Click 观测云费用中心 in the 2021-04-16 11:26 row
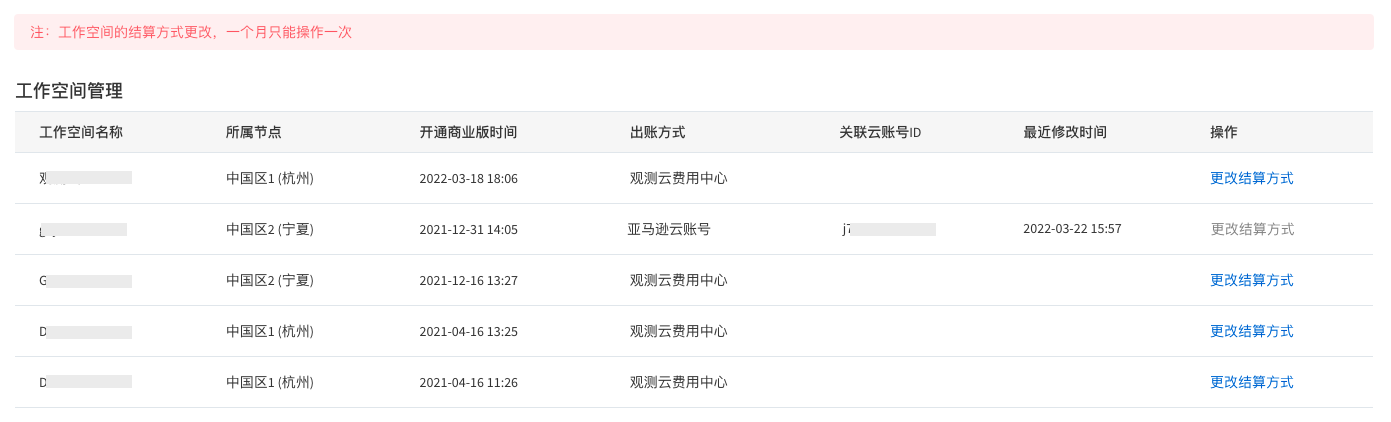 [x=678, y=382]
